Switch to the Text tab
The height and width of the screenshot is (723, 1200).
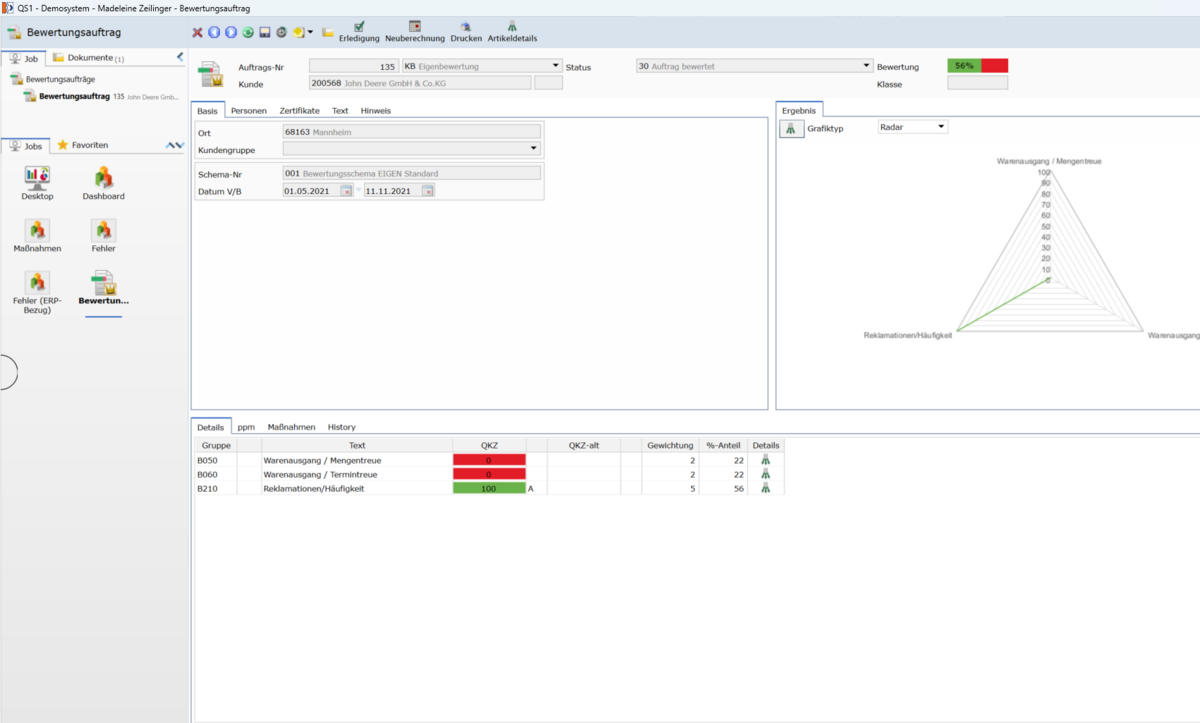[x=340, y=110]
